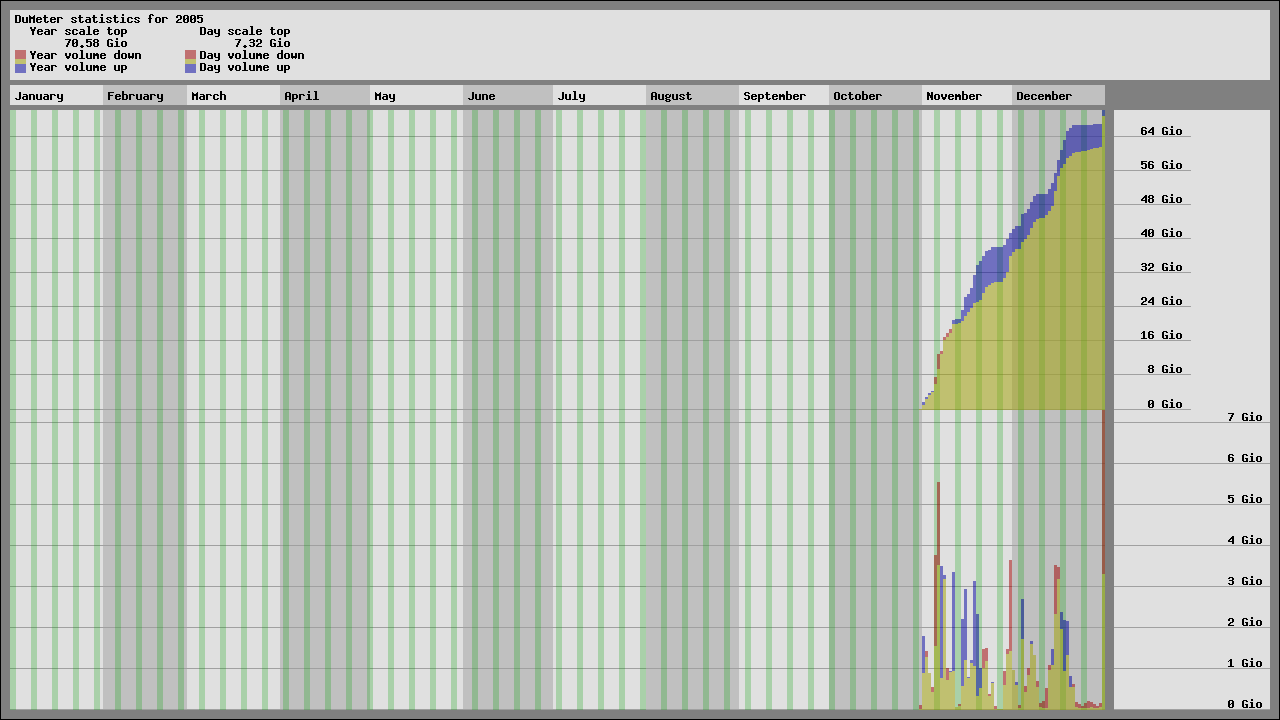
Task: Click the '56 Gio' year axis label
Action: (x=1161, y=165)
